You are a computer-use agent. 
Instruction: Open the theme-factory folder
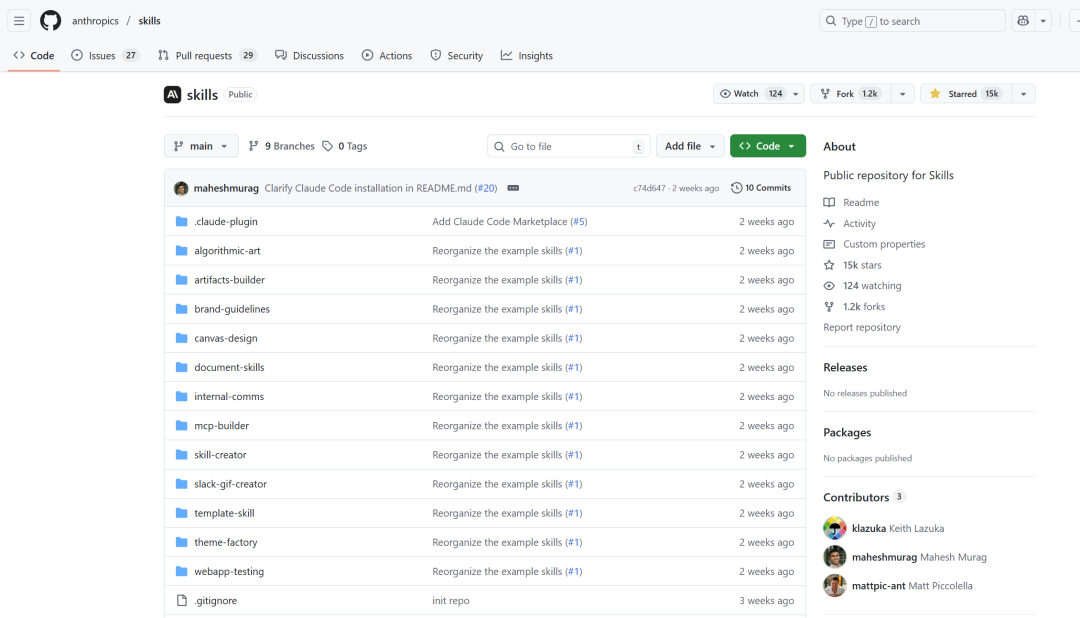click(226, 542)
